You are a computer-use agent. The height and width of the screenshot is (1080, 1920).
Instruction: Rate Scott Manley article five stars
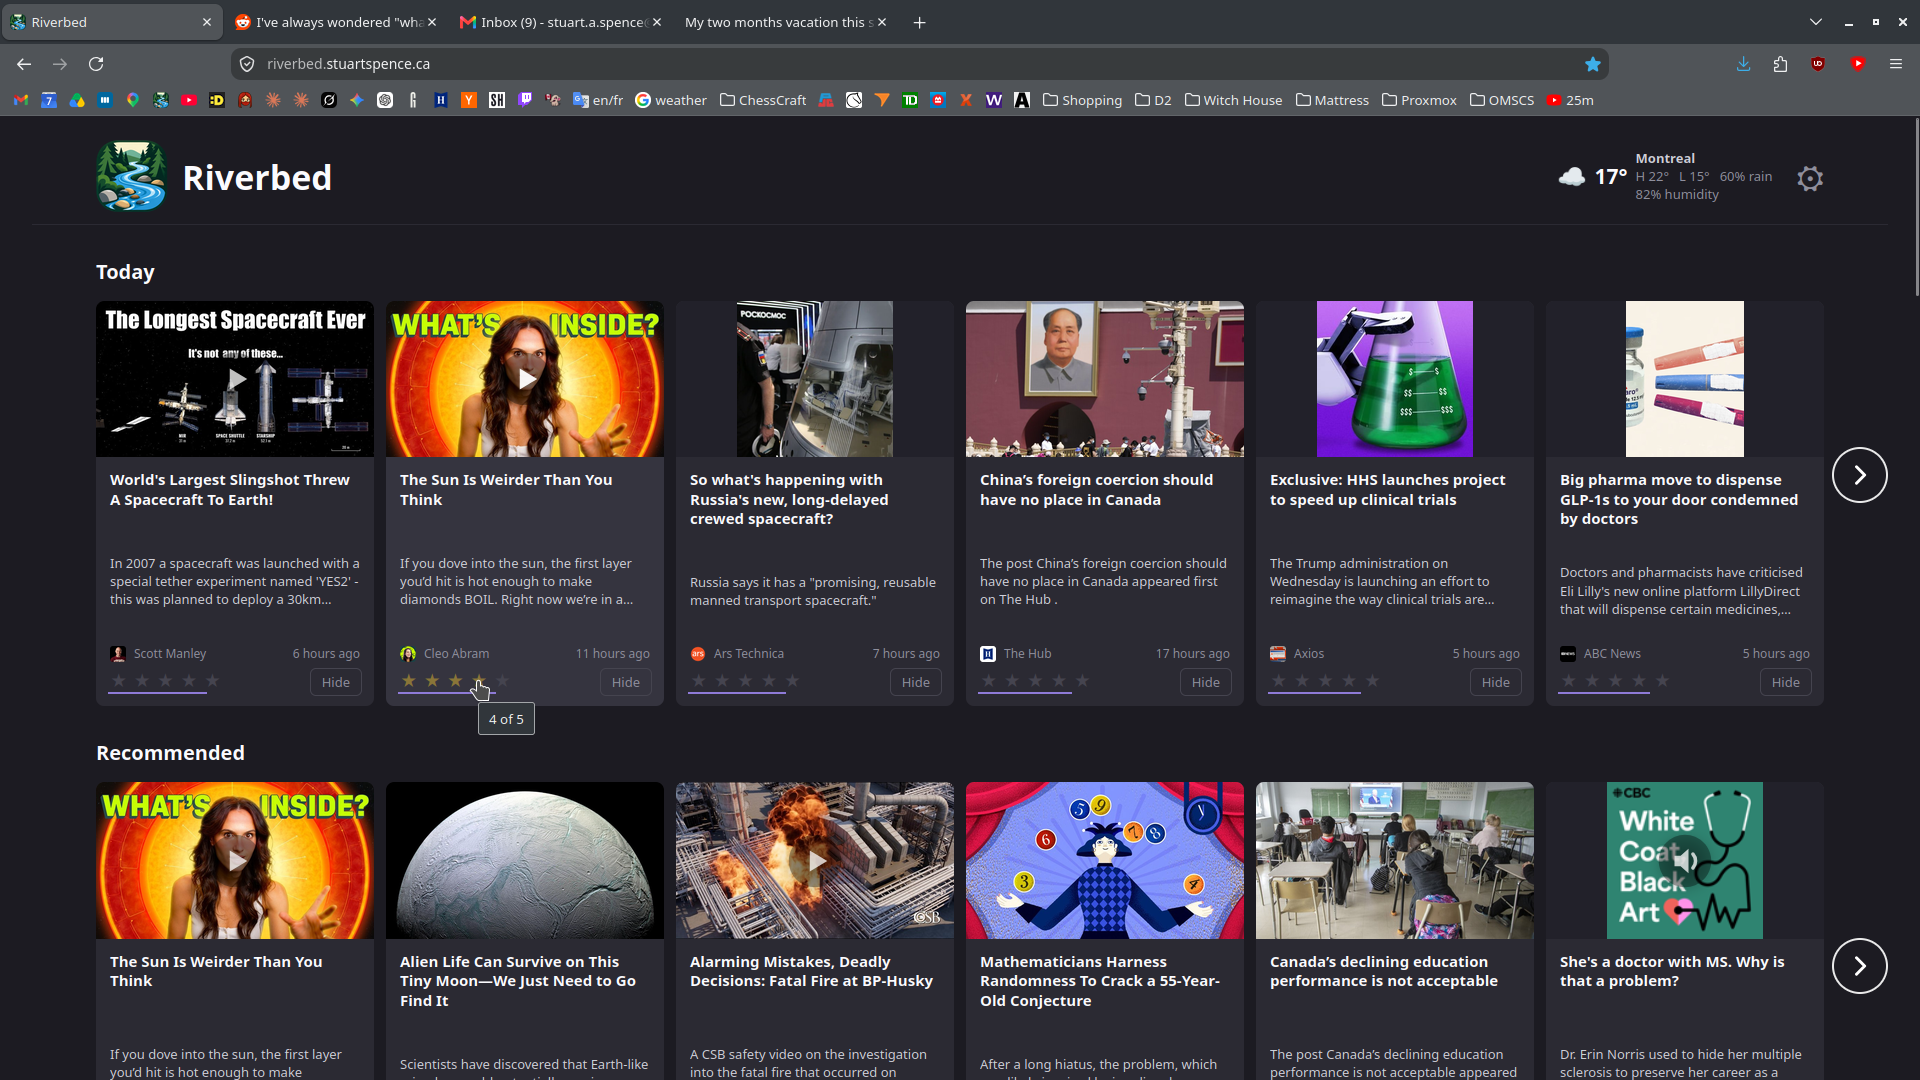(x=212, y=681)
